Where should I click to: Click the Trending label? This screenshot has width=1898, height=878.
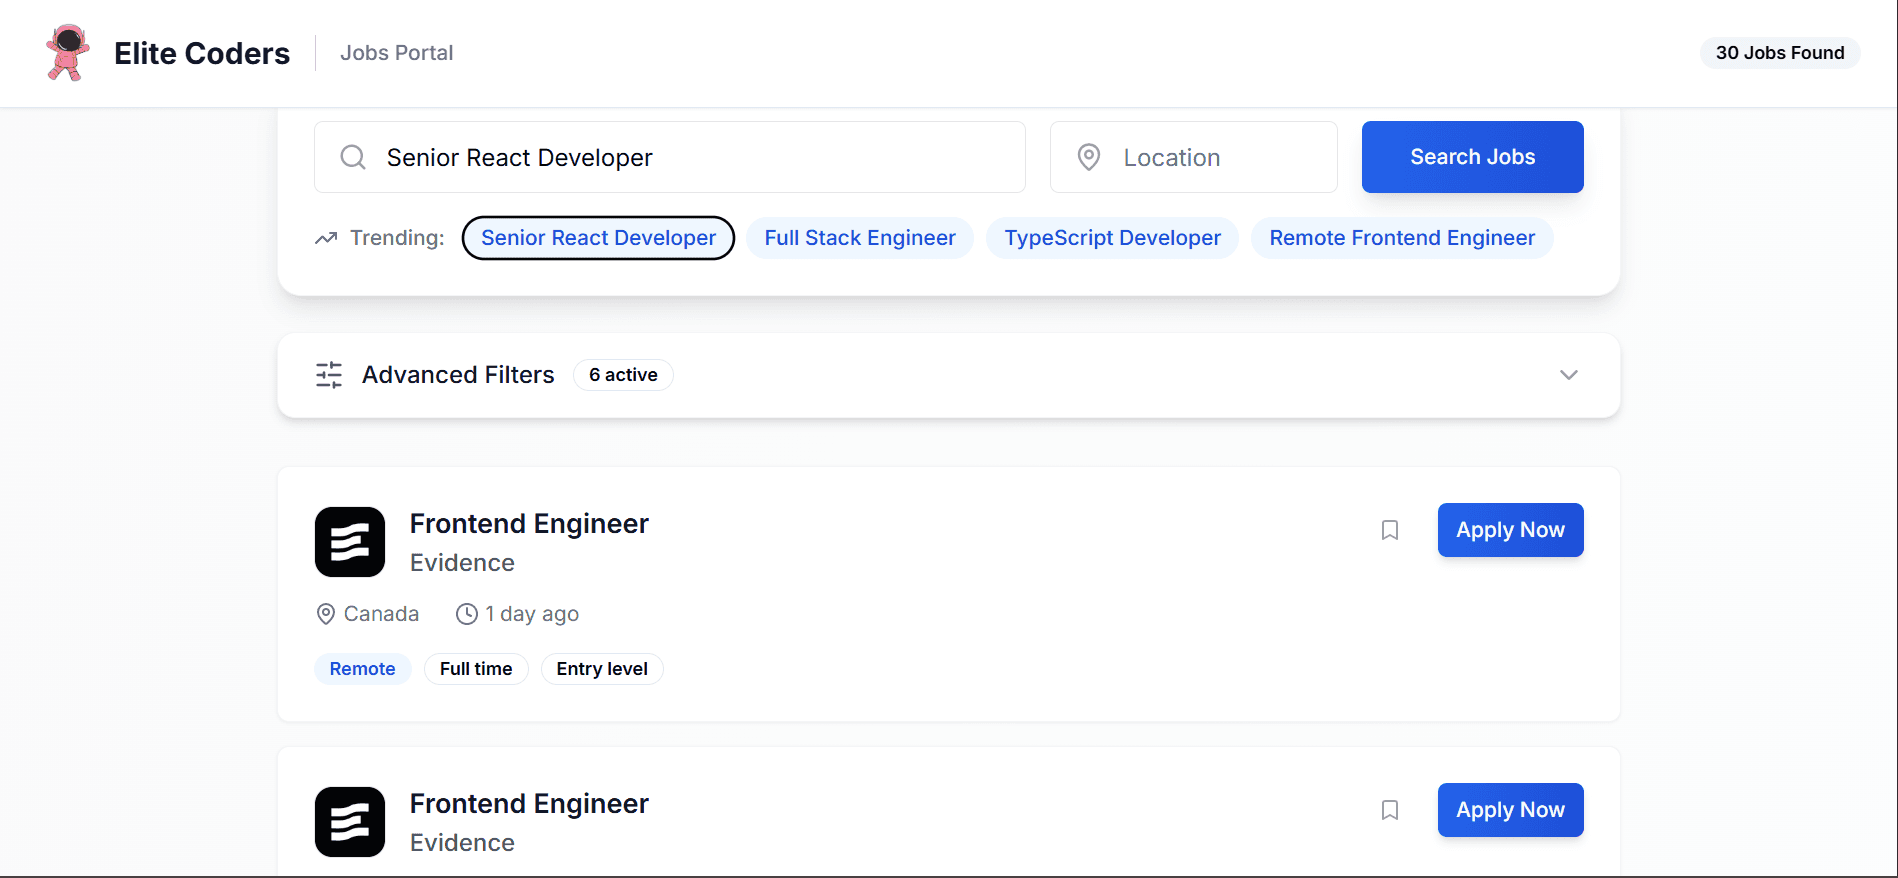[397, 238]
